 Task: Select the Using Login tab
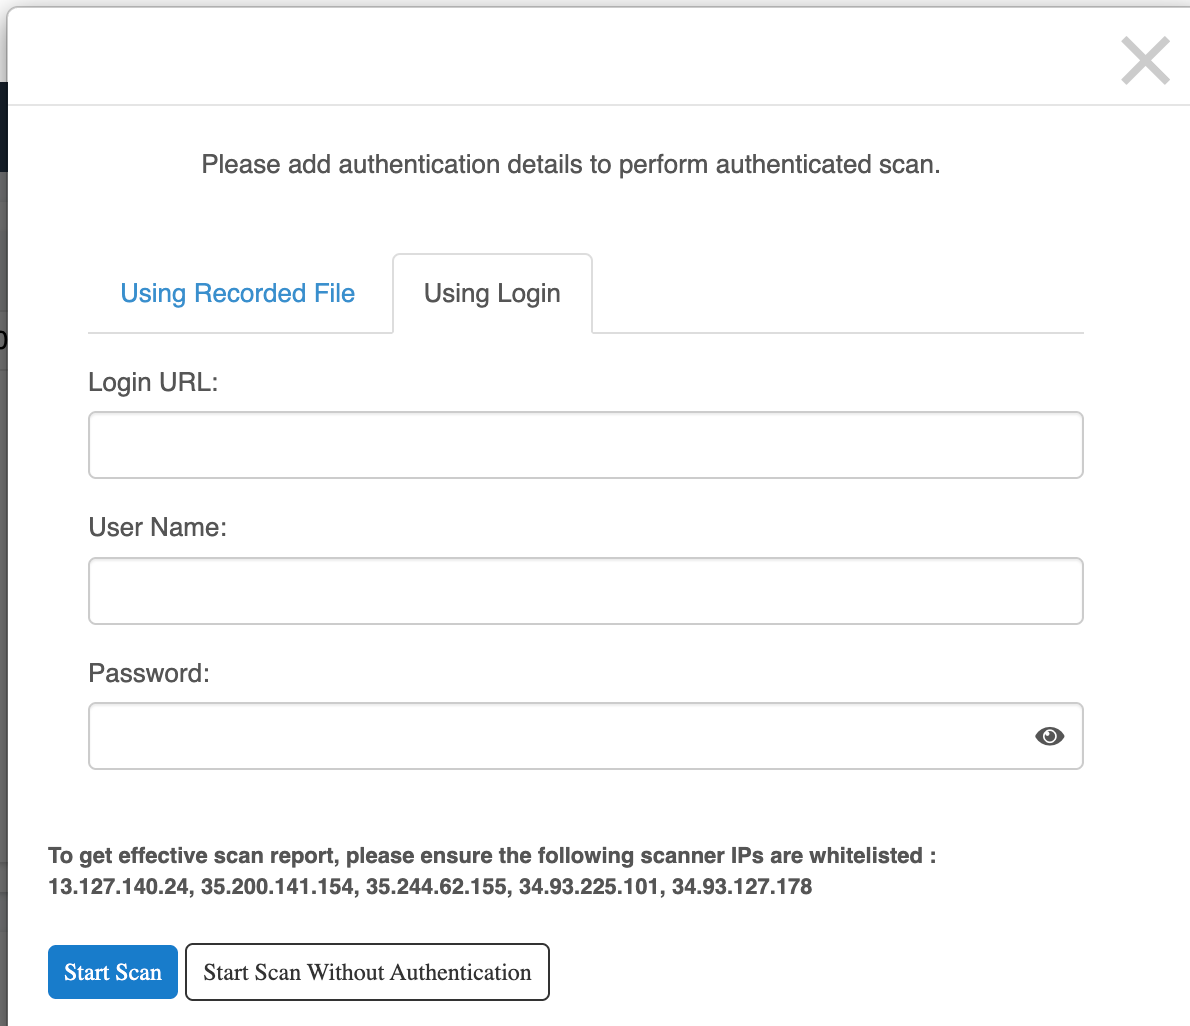pyautogui.click(x=491, y=293)
